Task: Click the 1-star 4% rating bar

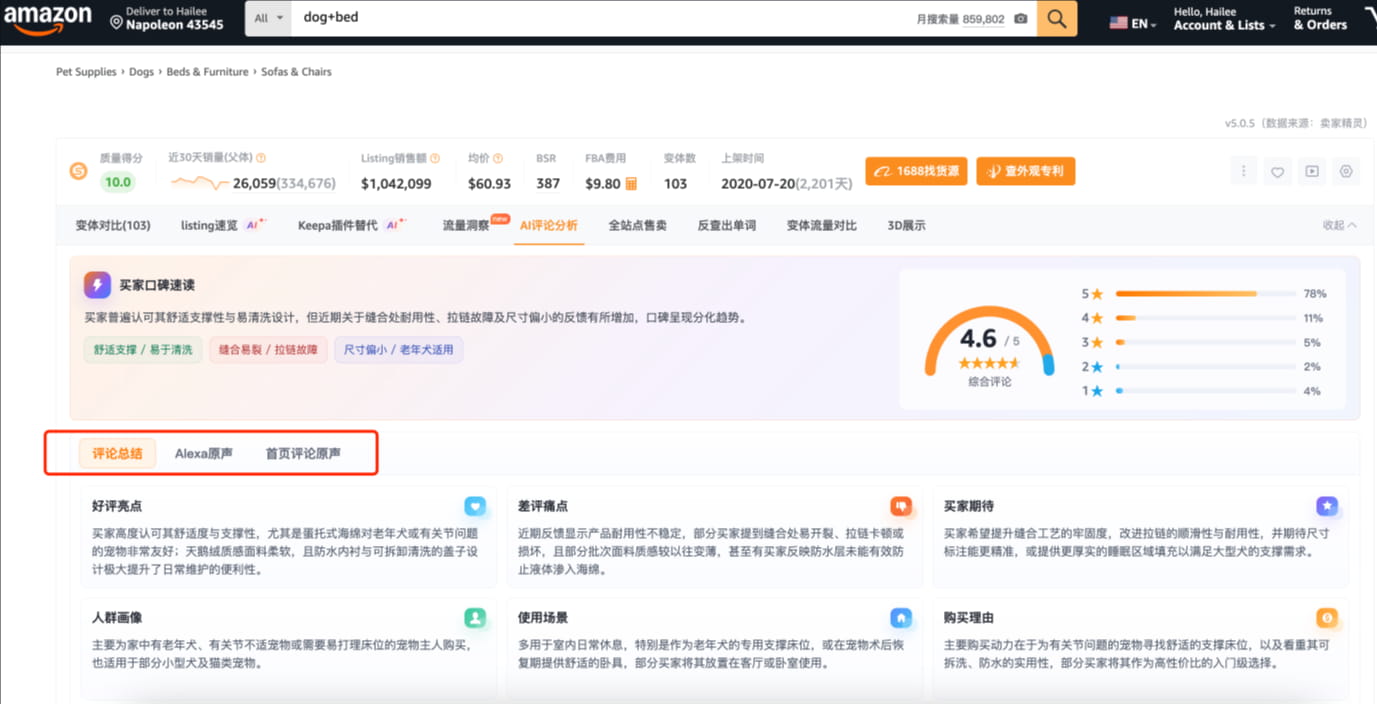Action: (1204, 391)
